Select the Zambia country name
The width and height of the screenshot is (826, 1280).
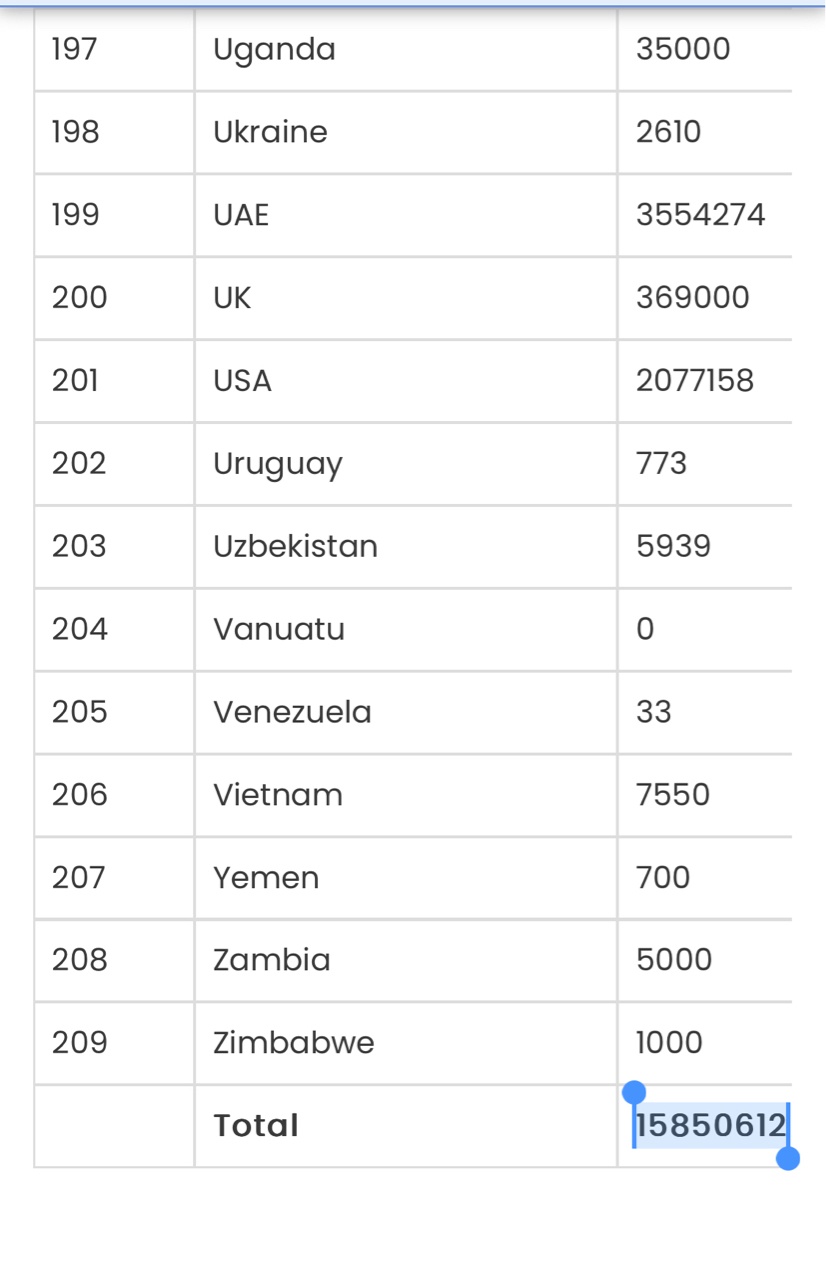(271, 960)
